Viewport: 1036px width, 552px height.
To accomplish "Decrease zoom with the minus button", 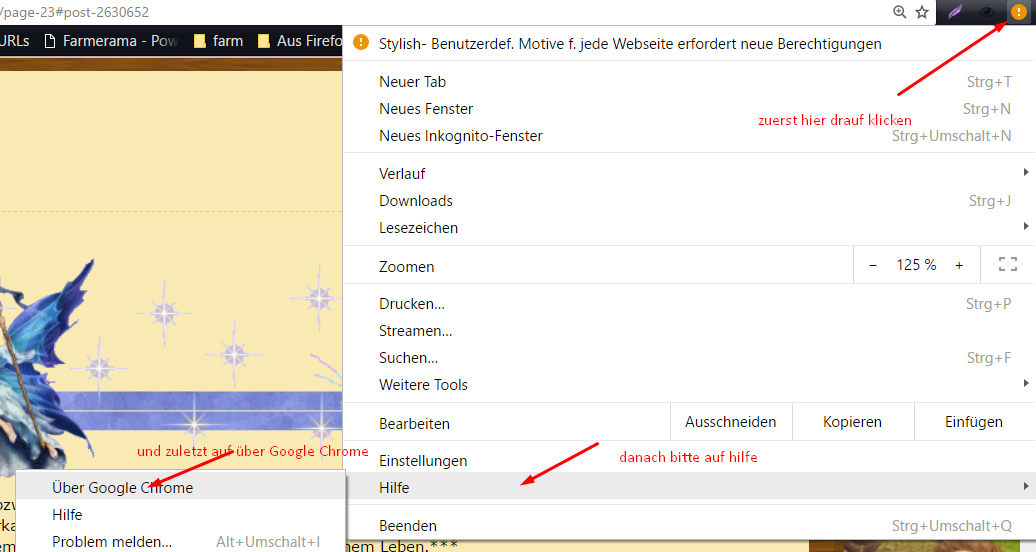I will pyautogui.click(x=873, y=265).
